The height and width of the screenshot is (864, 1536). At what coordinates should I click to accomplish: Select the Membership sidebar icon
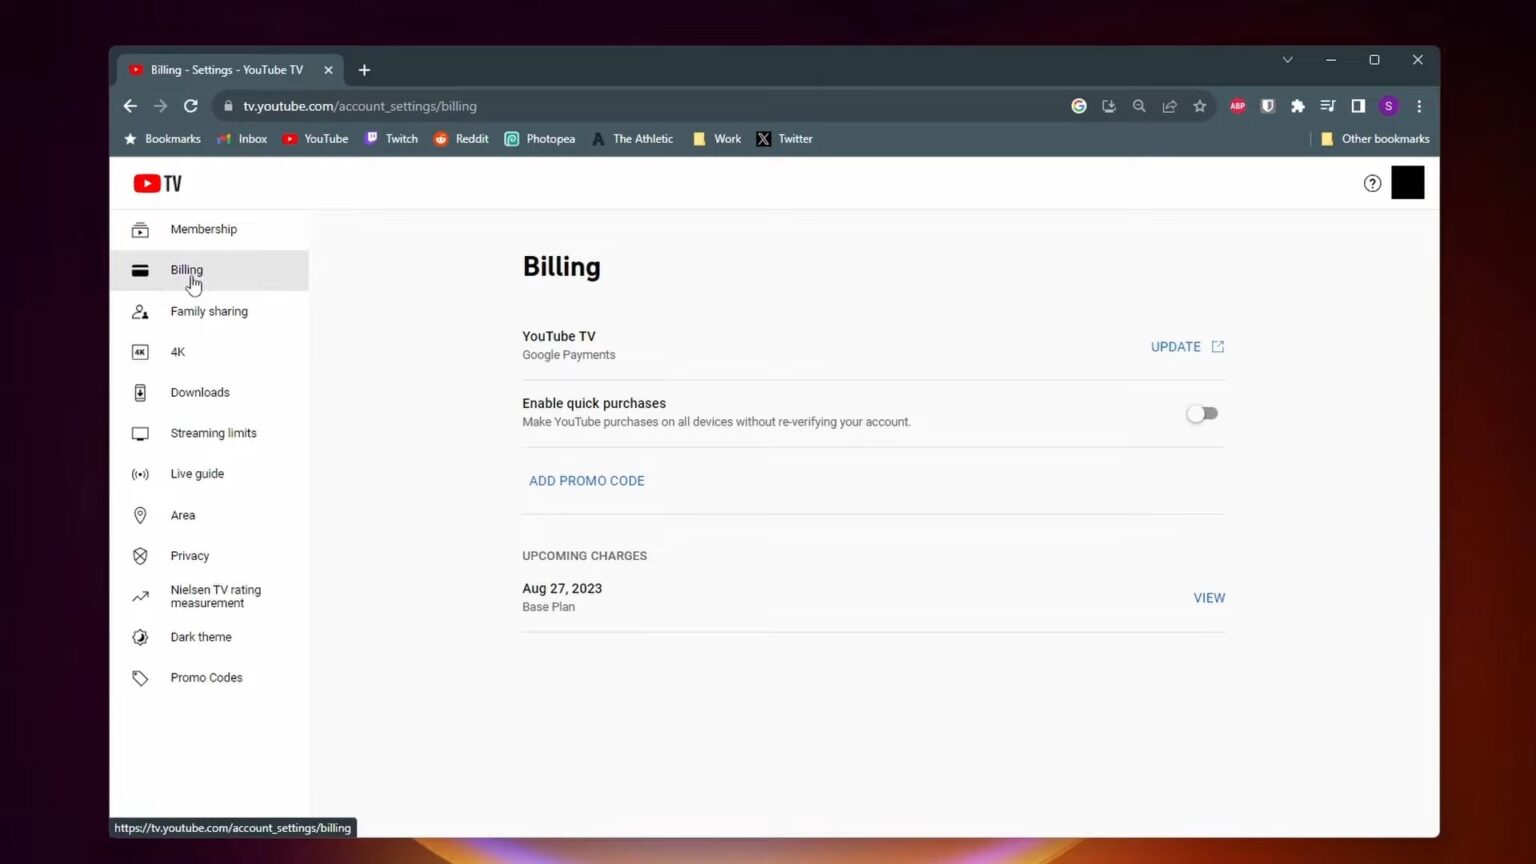[140, 229]
